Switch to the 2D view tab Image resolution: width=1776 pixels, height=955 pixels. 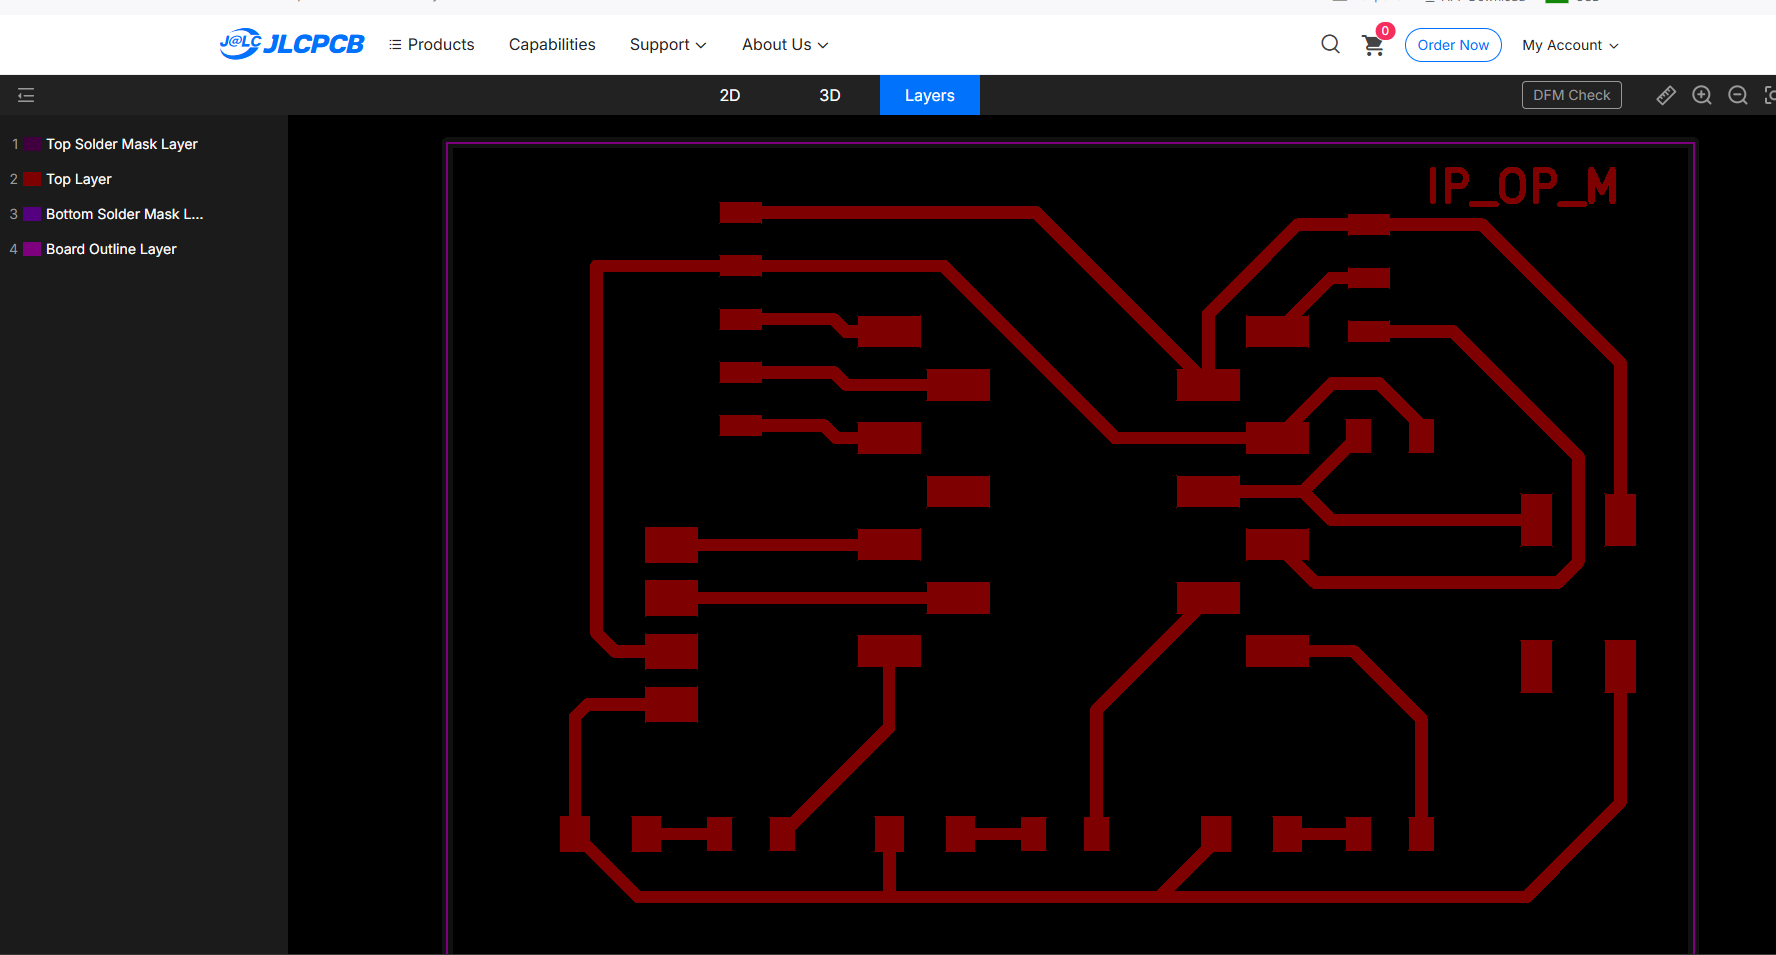(x=730, y=95)
